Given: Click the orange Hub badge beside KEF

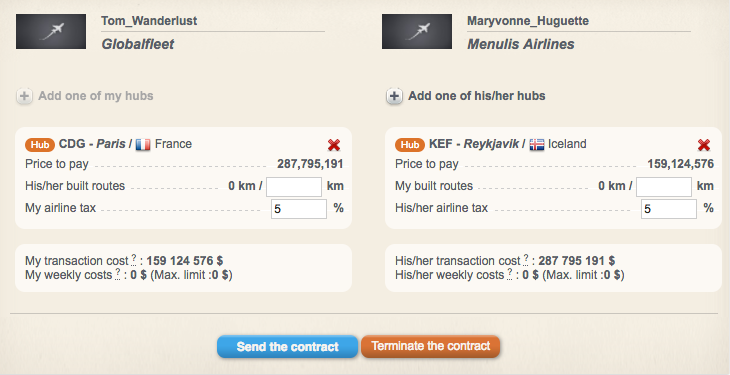Looking at the screenshot, I should pos(410,144).
